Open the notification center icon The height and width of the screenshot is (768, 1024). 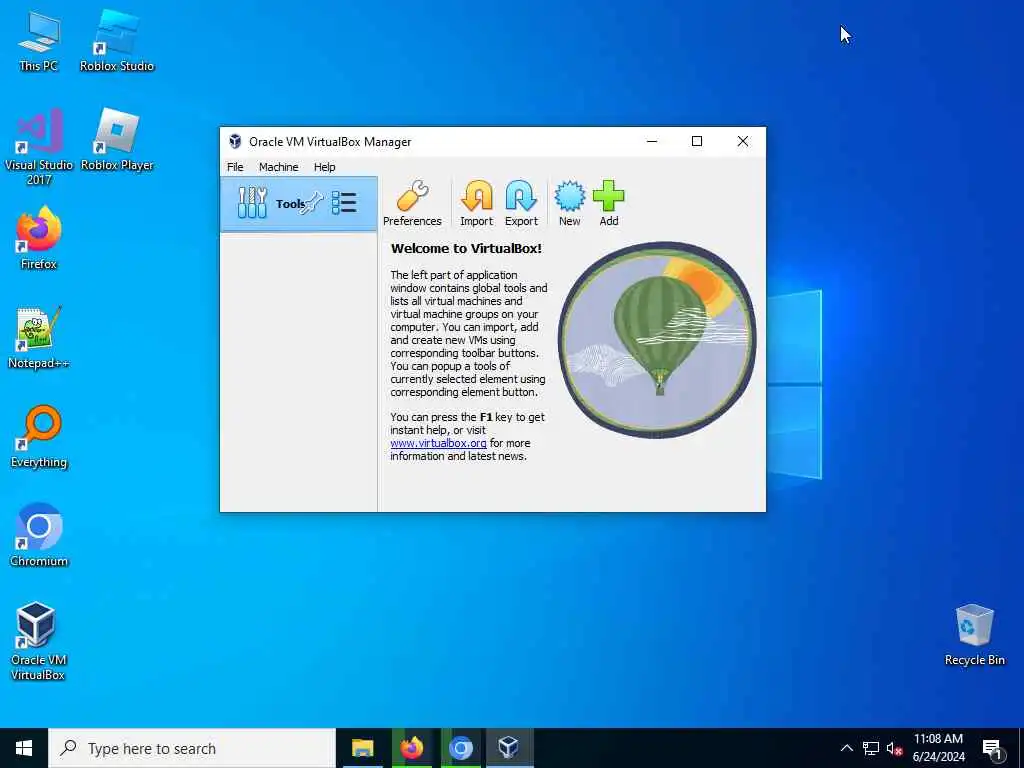tap(992, 748)
